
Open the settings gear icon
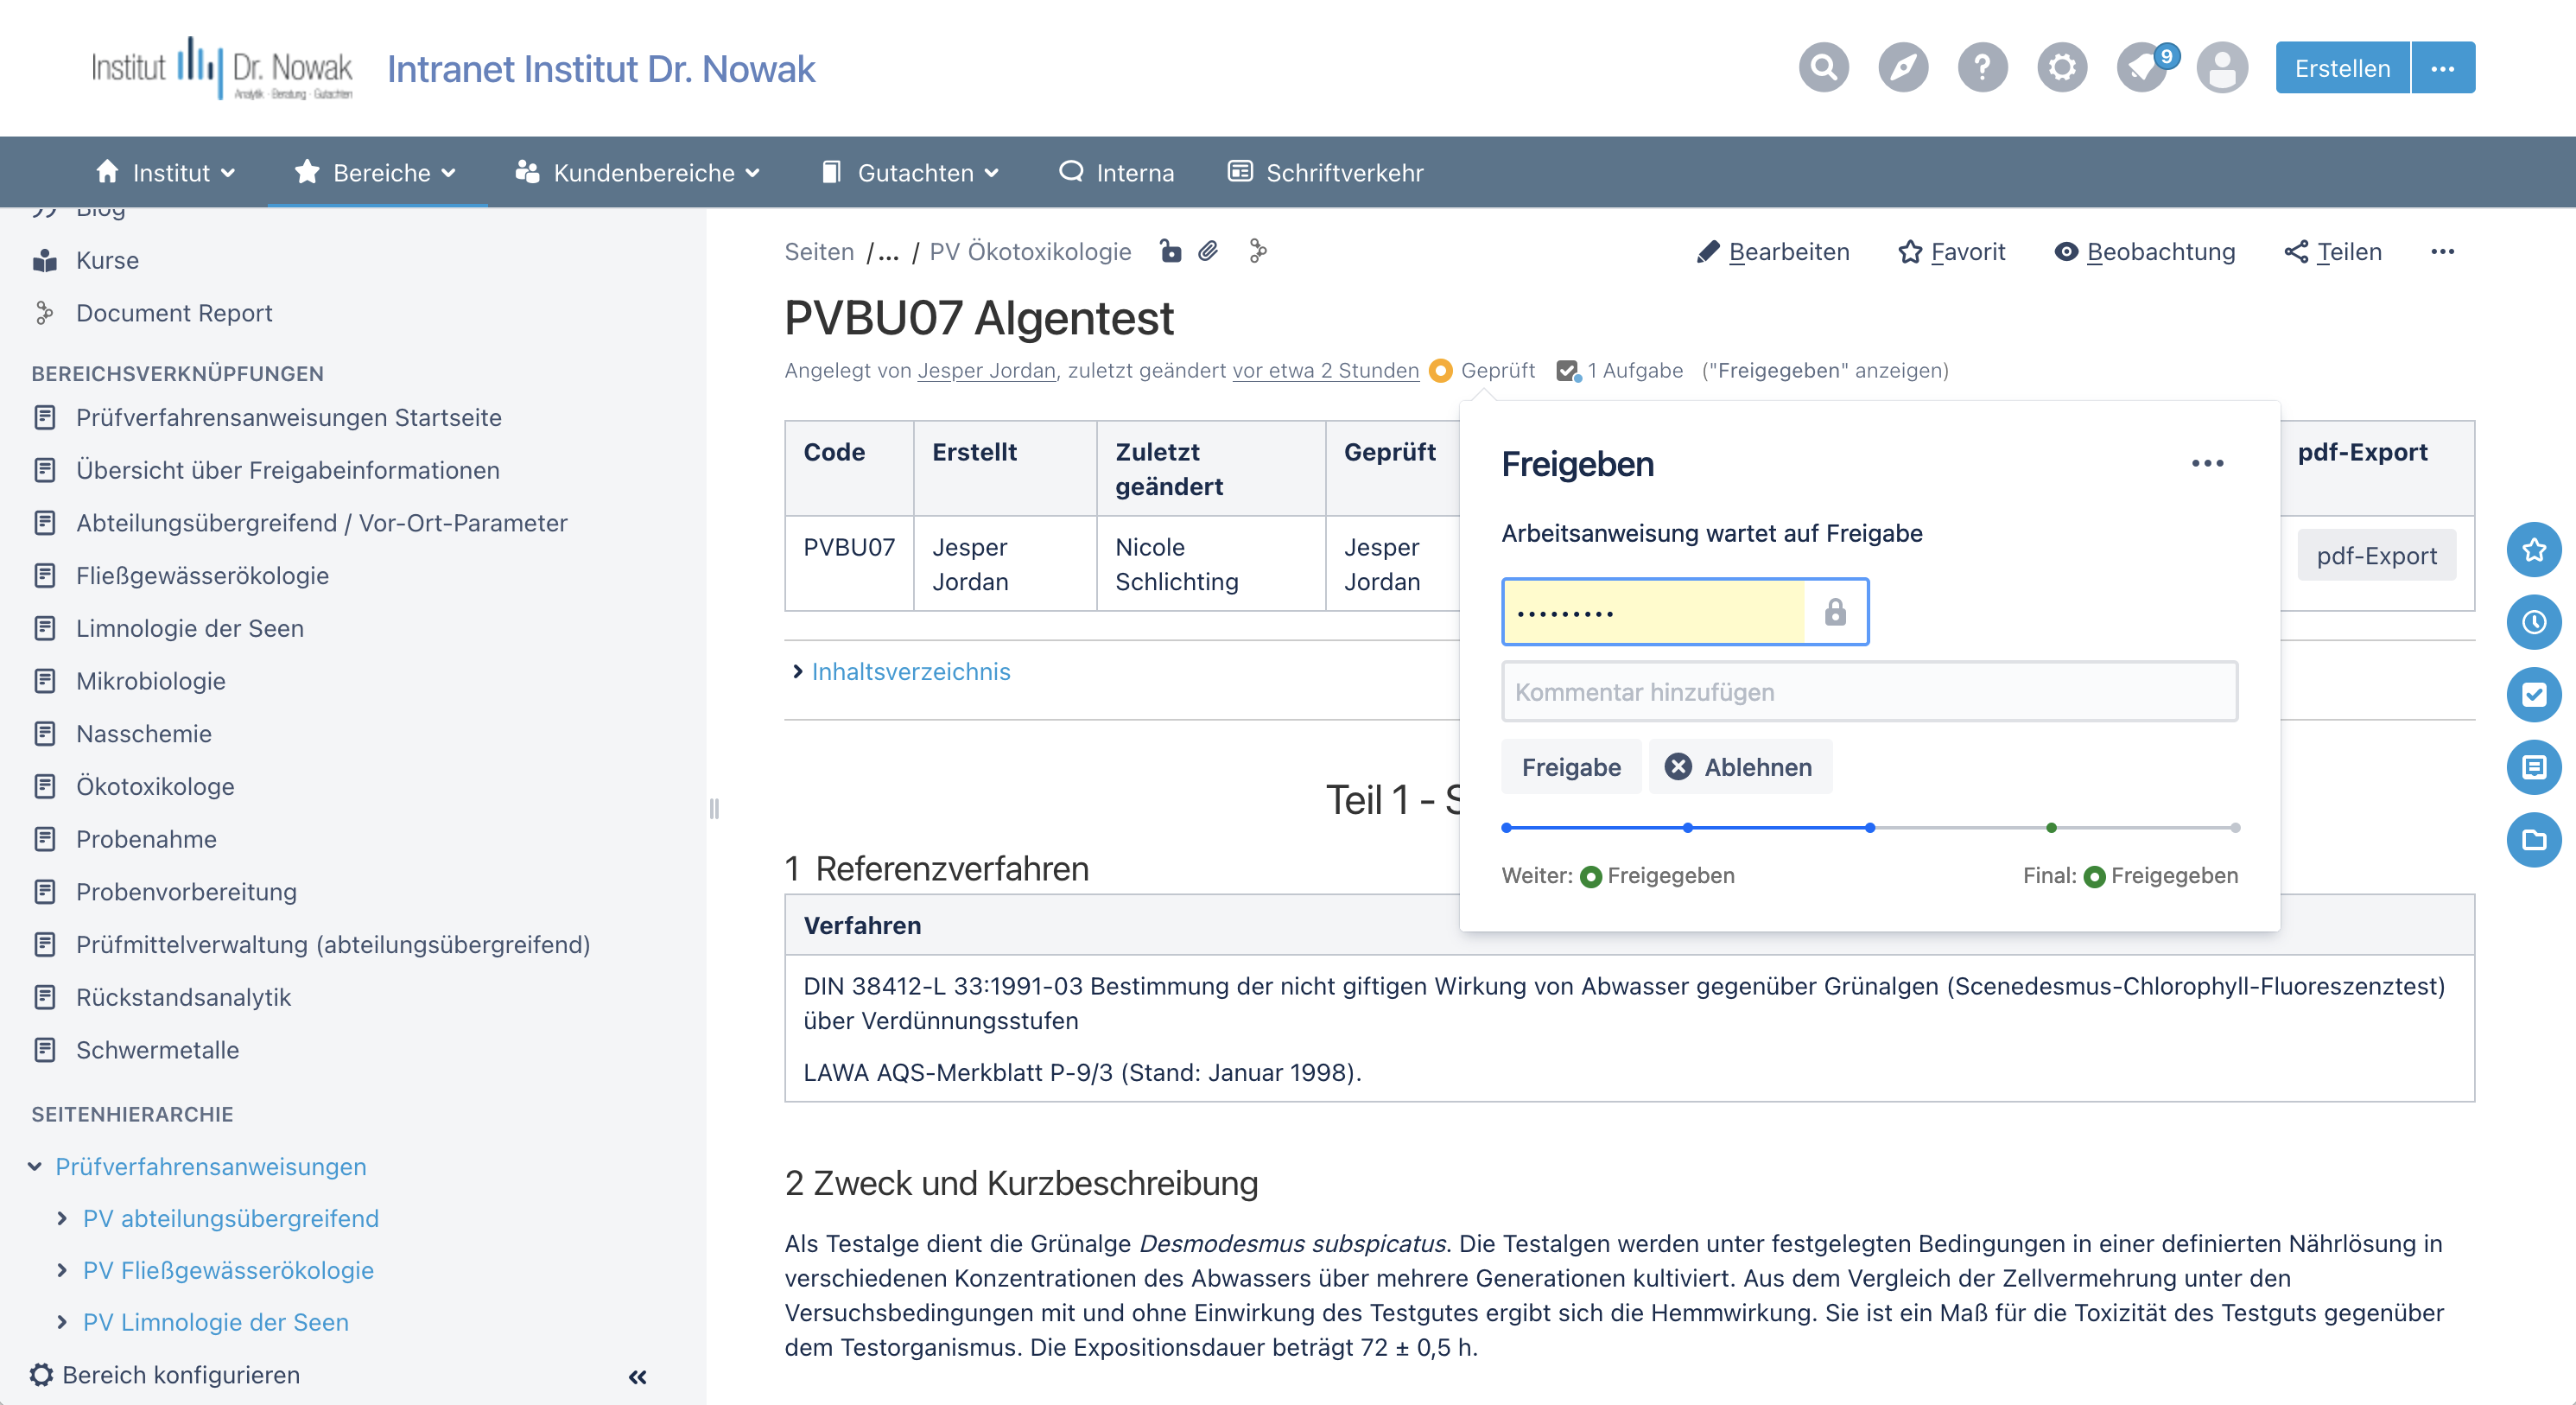2062,68
